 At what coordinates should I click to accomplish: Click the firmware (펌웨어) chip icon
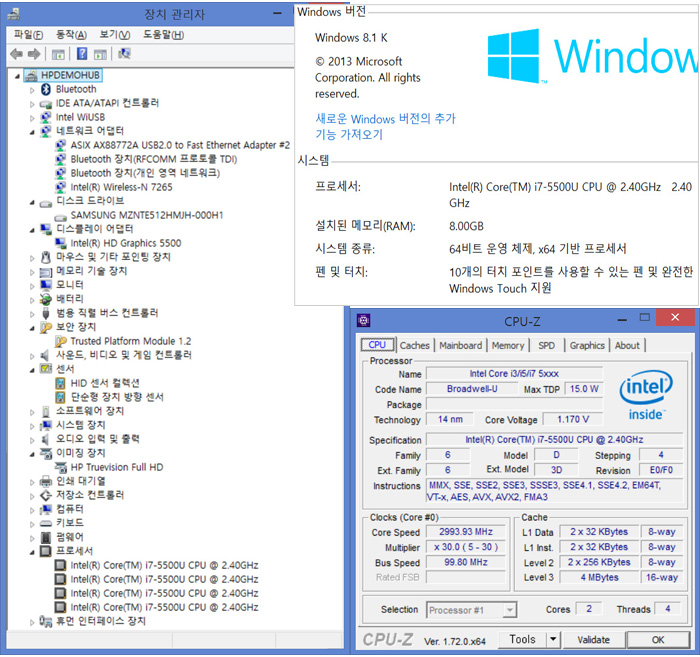[46, 537]
